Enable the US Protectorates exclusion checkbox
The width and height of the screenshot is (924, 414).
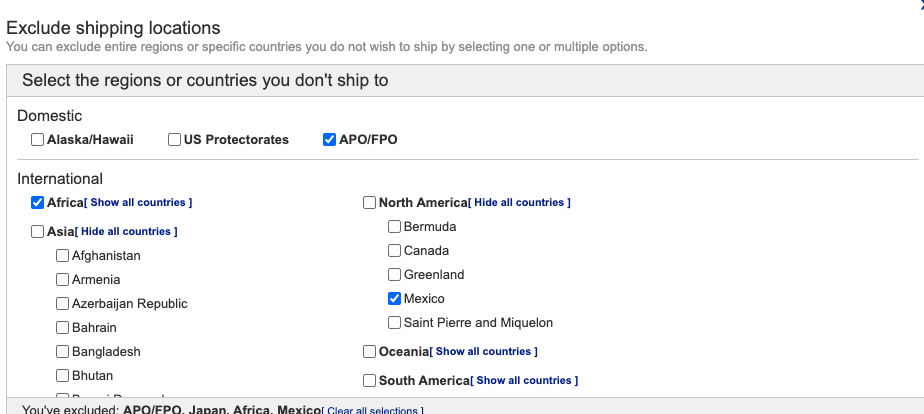tap(175, 140)
